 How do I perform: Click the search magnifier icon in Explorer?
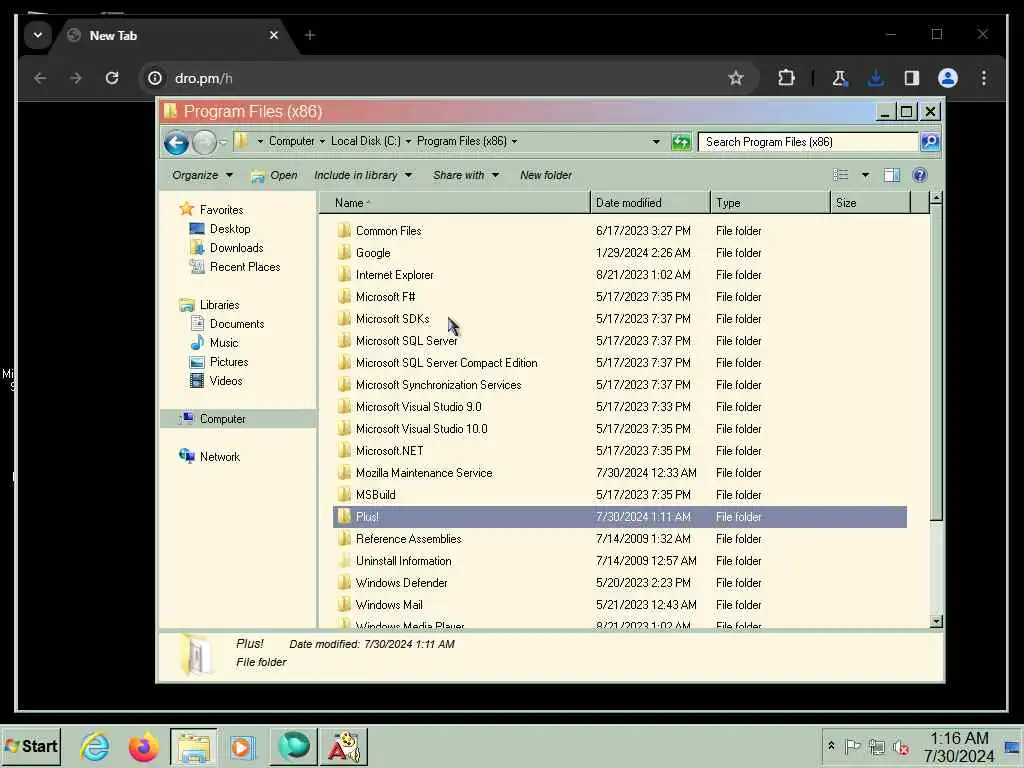click(929, 142)
